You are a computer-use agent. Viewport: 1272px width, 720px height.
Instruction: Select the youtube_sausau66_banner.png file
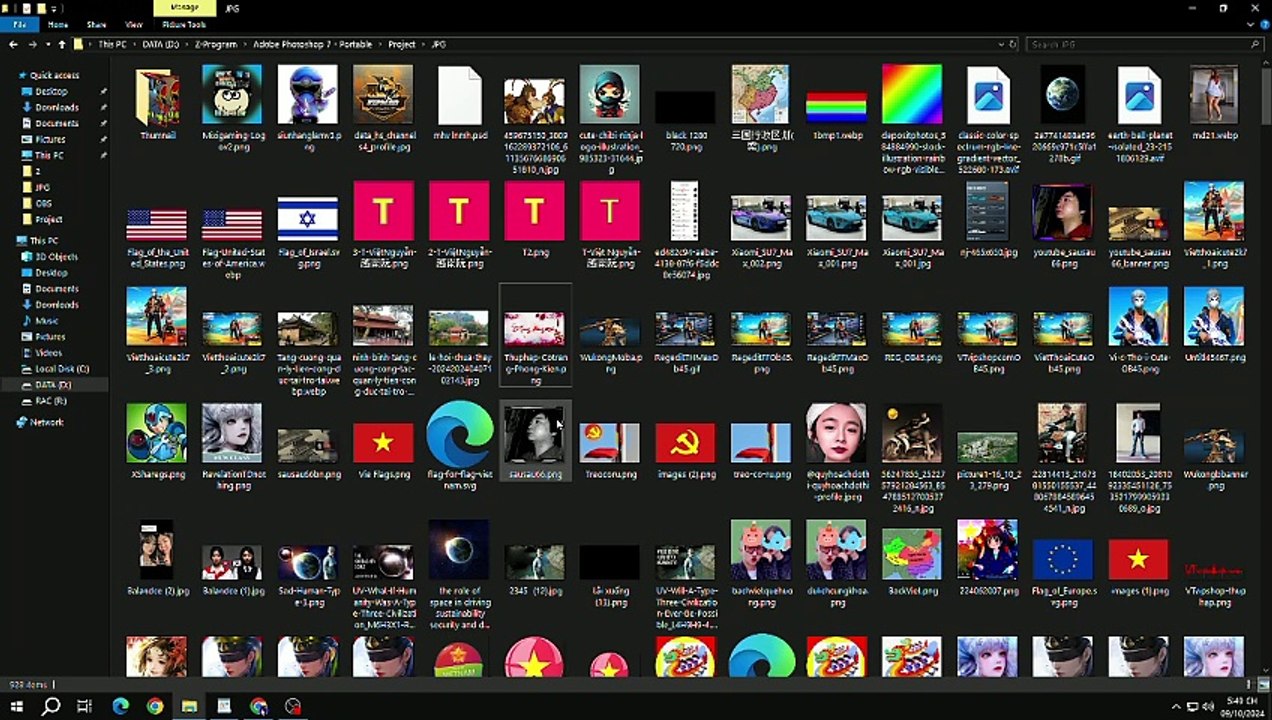click(x=1138, y=238)
